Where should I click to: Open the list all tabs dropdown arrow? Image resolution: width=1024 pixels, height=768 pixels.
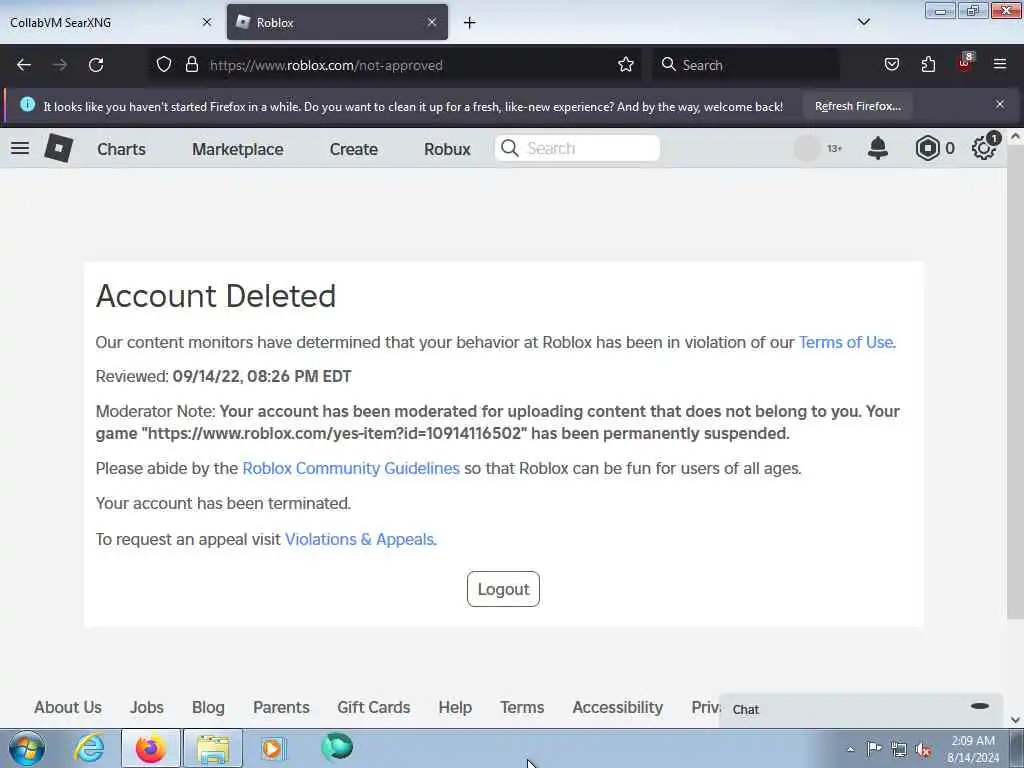[863, 22]
